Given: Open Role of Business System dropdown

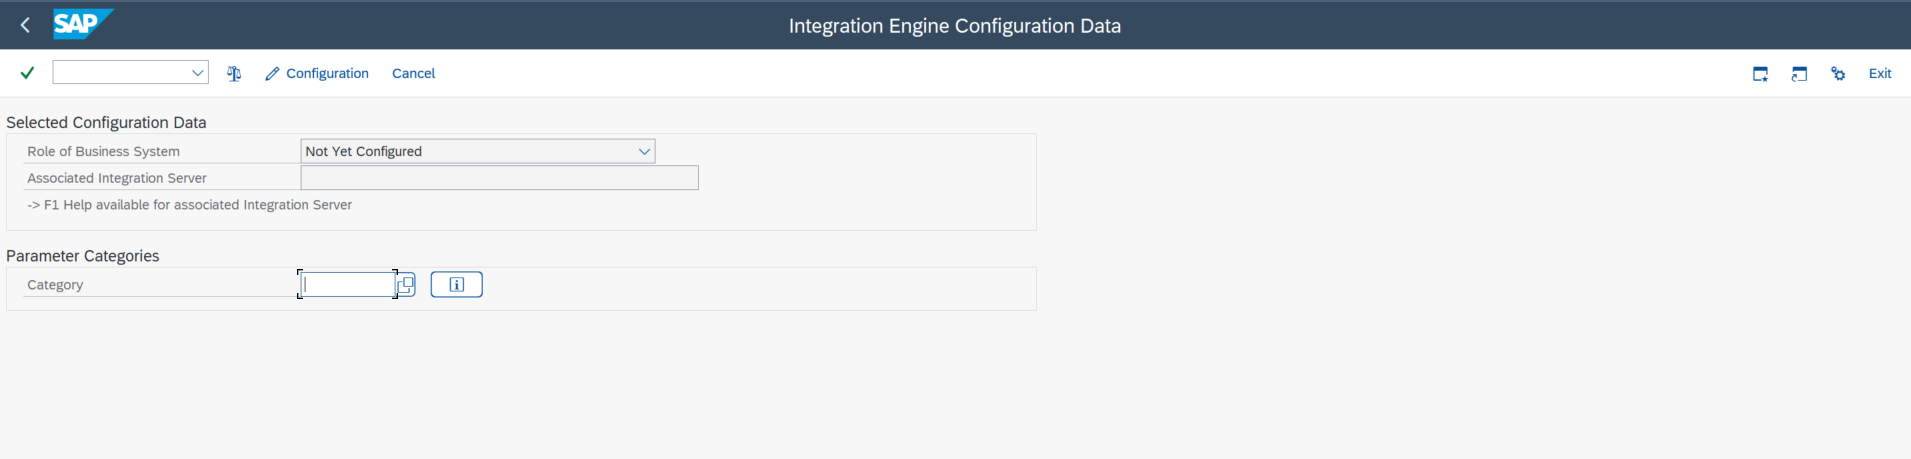Looking at the screenshot, I should (644, 151).
